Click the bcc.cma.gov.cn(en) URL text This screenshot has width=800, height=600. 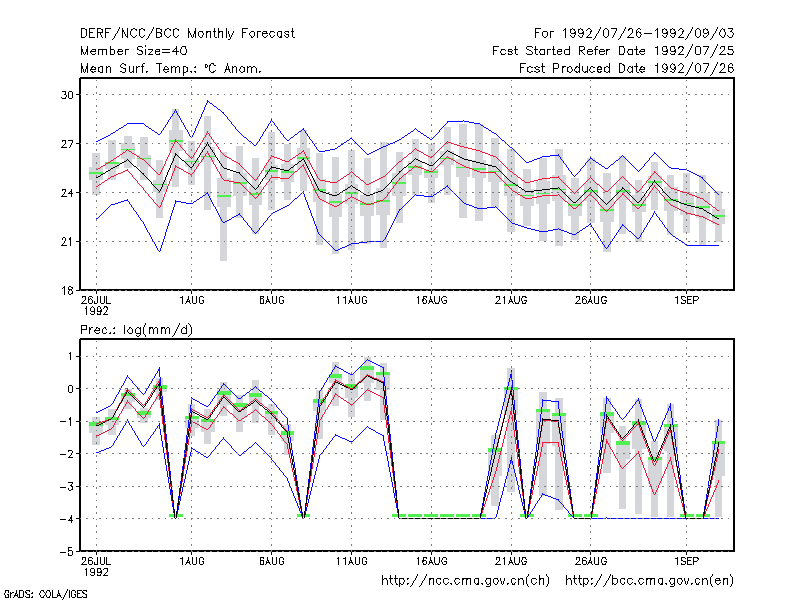649,581
